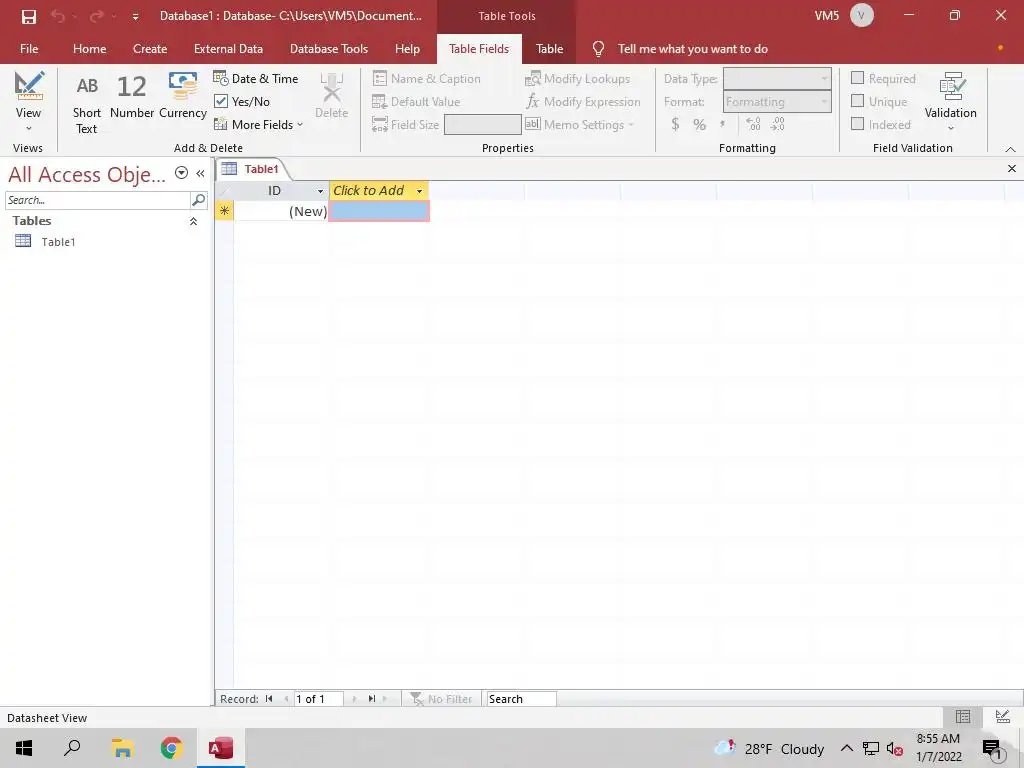Open the Validation dropdown
This screenshot has width=1024, height=768.
[x=950, y=102]
